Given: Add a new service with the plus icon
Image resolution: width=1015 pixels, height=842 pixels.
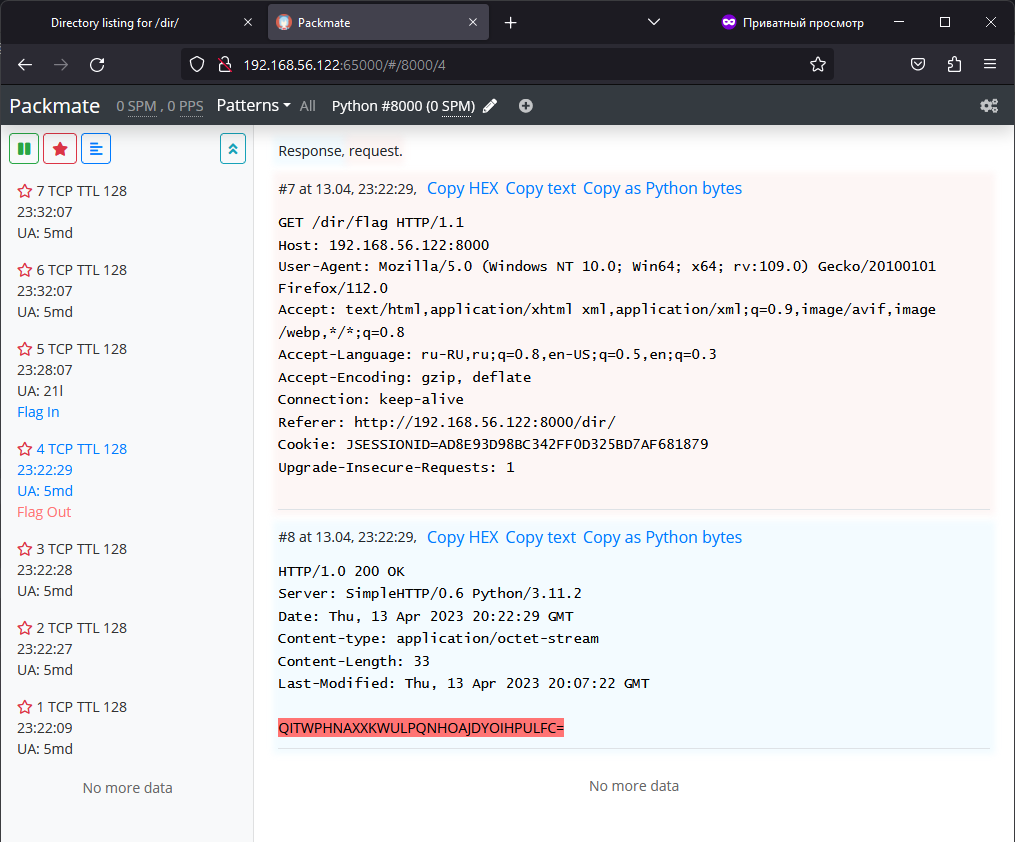Looking at the screenshot, I should (526, 106).
